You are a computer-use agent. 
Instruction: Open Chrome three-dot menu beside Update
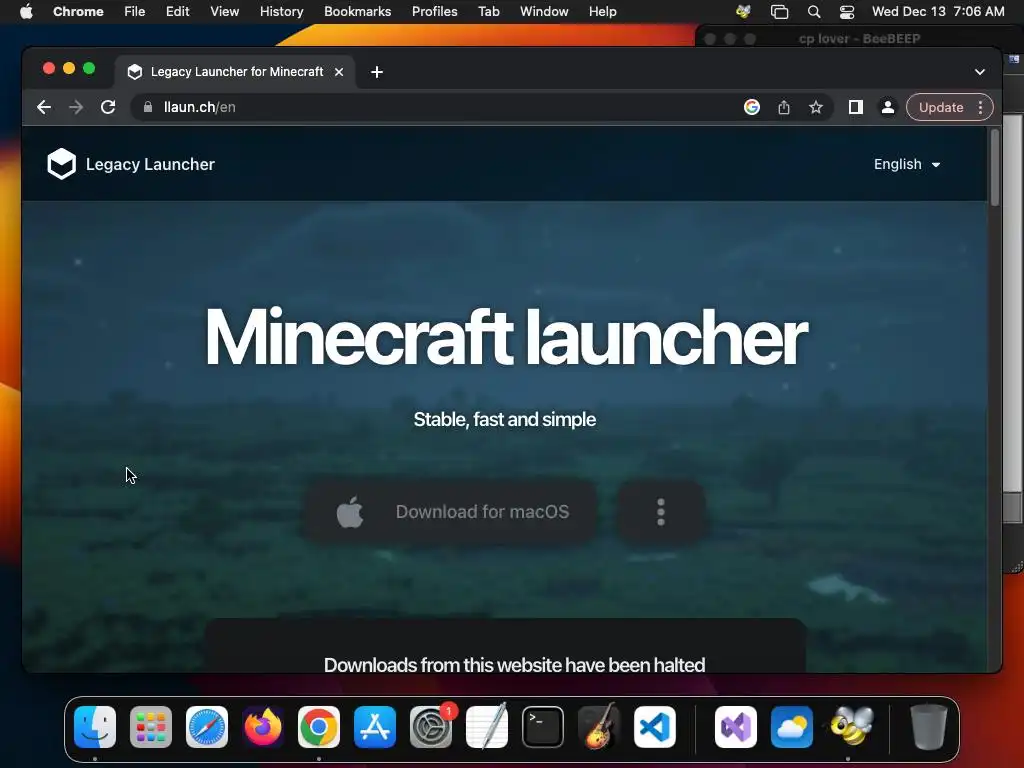[980, 107]
